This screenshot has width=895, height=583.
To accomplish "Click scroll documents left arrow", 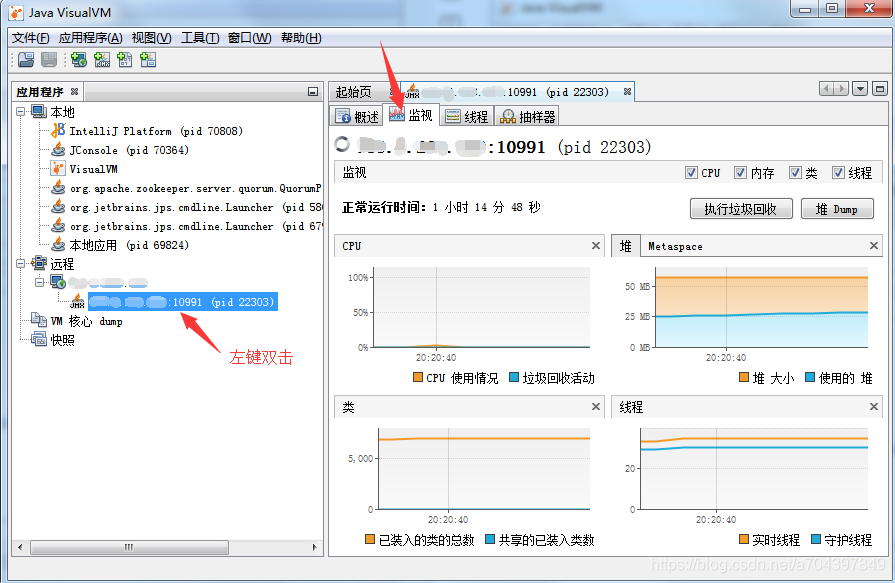I will [826, 89].
